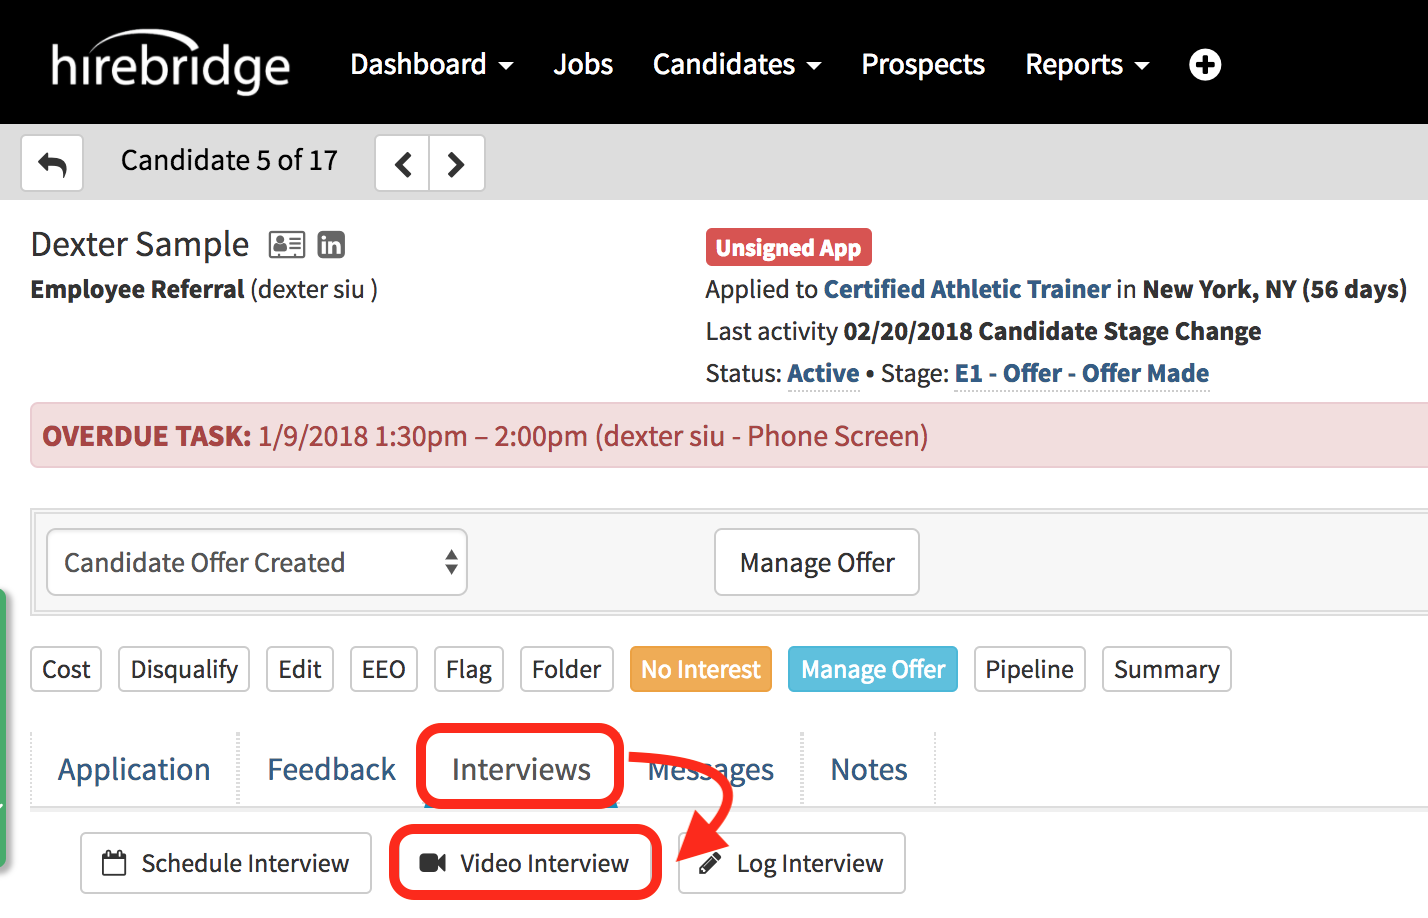This screenshot has width=1428, height=918.
Task: Open the Certified Athletic Trainer job link
Action: [966, 289]
